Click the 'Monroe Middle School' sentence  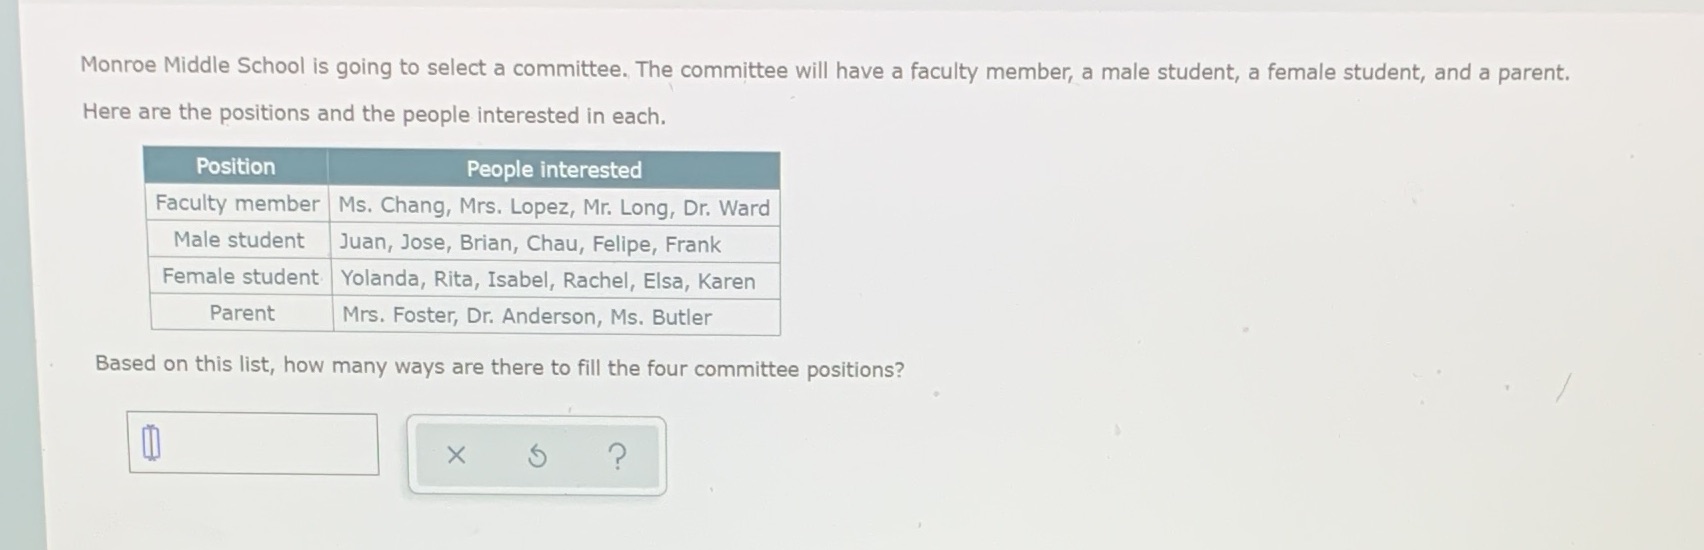824,70
